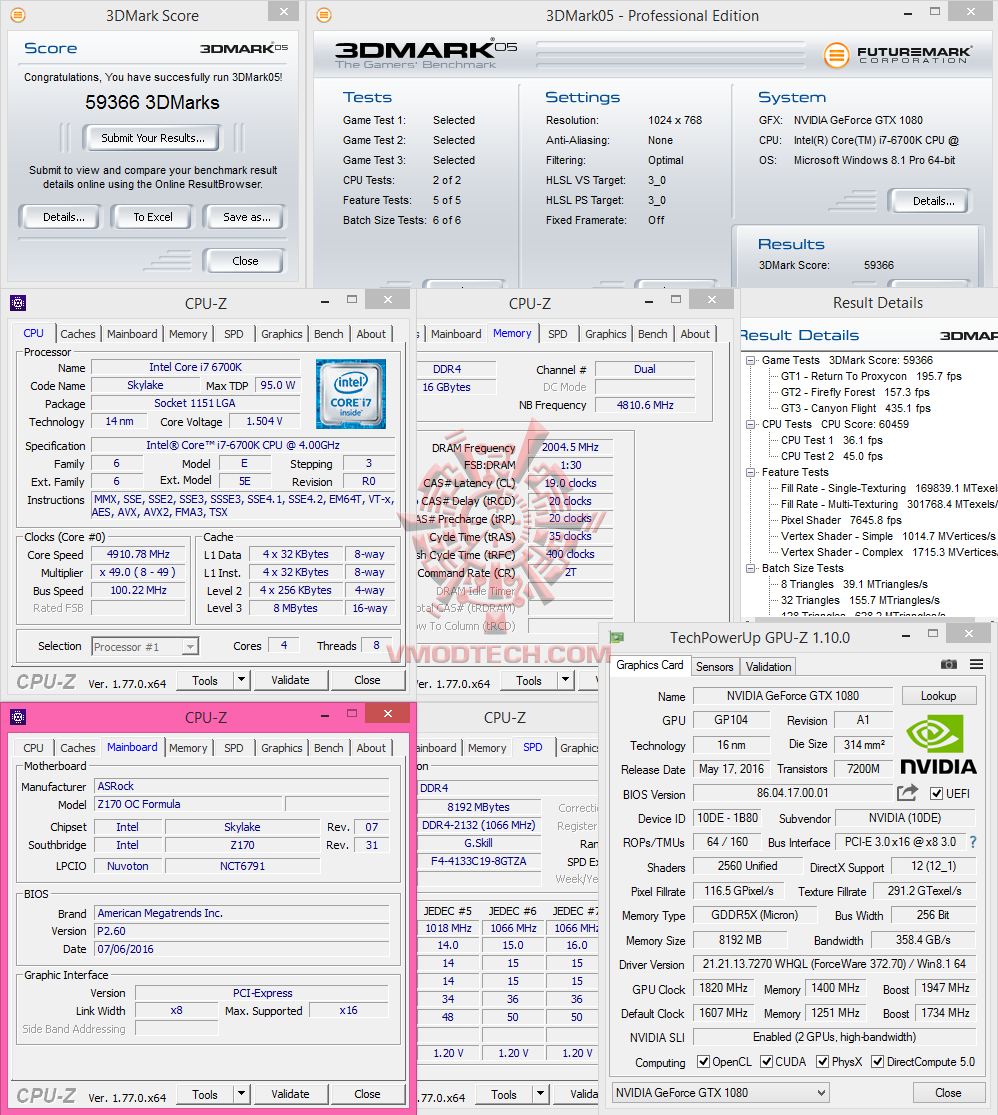Switch to Graphics tab in the Mainboard CPU-Z window
998x1115 pixels.
(282, 747)
